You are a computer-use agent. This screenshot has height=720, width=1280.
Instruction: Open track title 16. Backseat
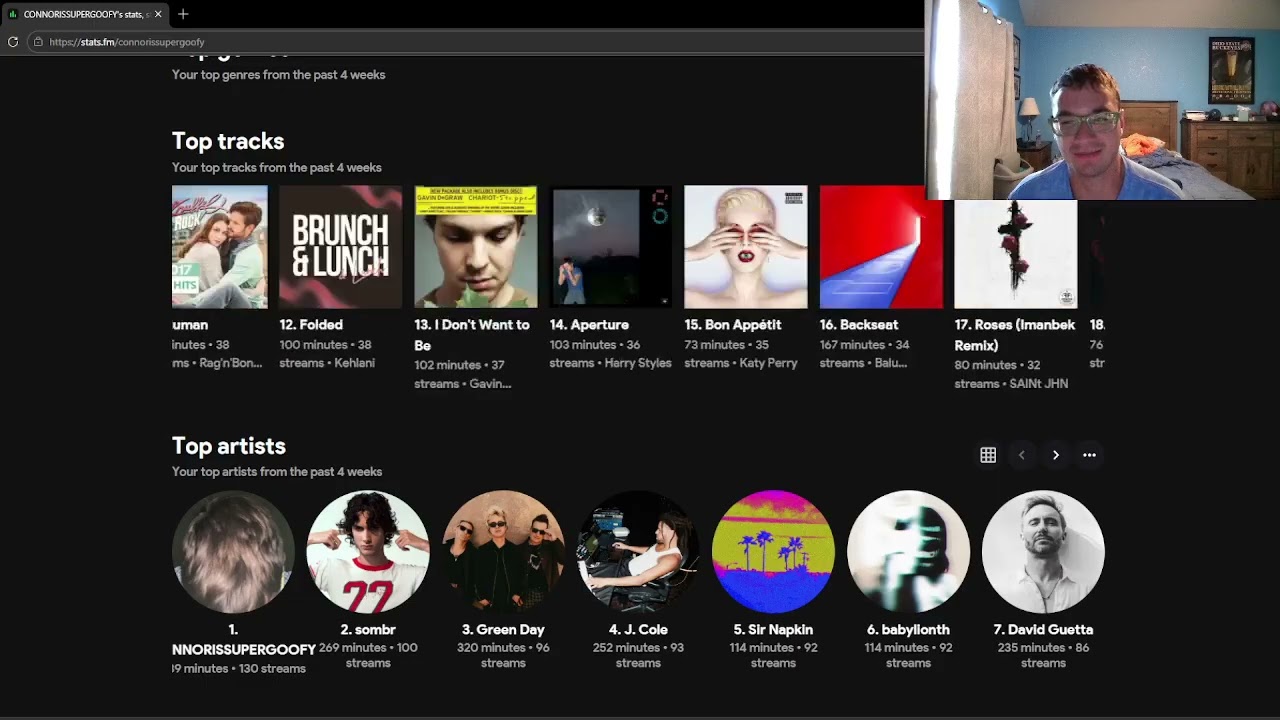coord(859,325)
